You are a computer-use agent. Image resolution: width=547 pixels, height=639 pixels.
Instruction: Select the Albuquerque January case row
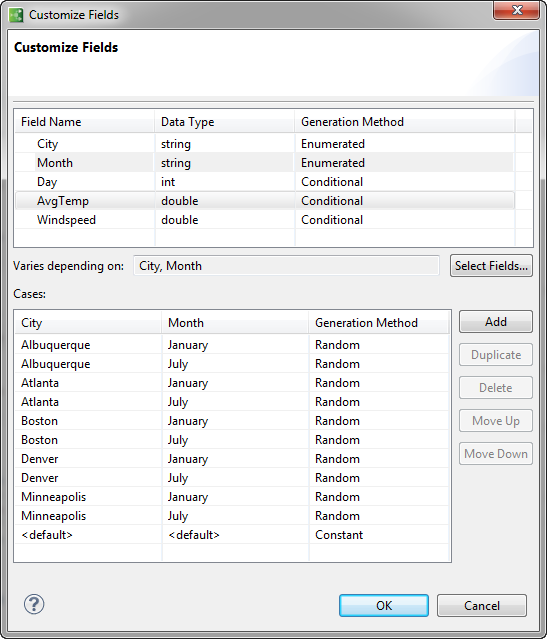(x=232, y=345)
